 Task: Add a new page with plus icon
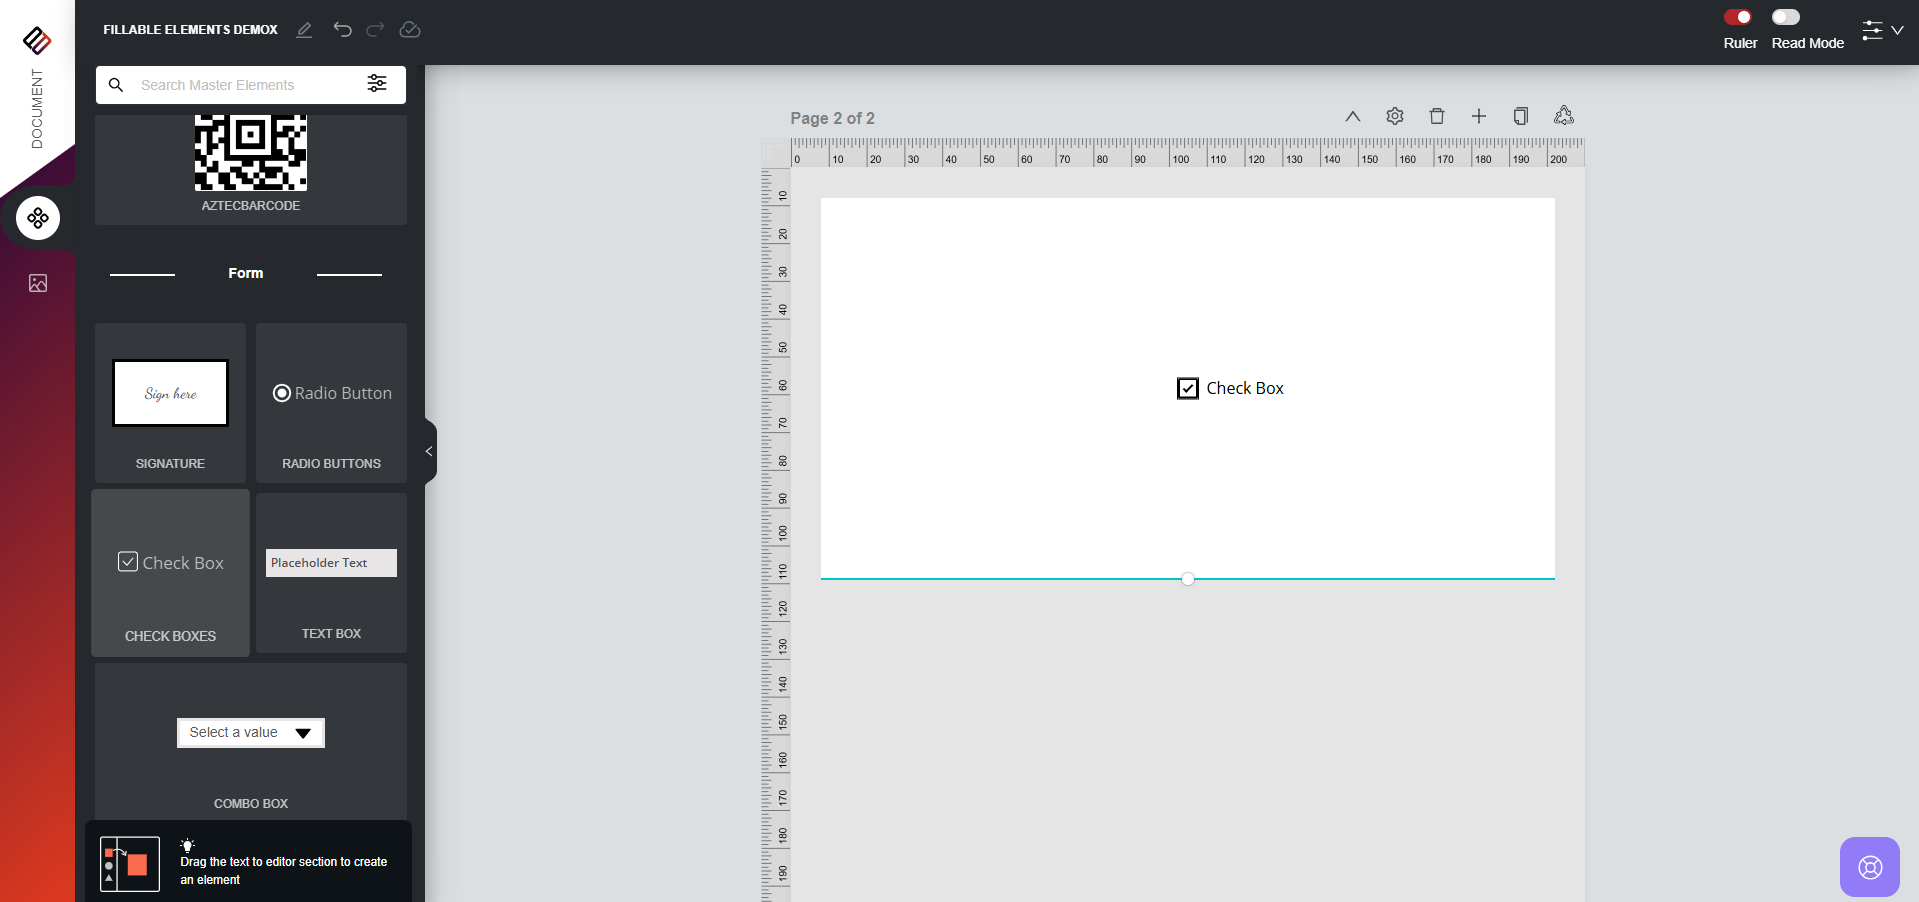click(x=1479, y=116)
